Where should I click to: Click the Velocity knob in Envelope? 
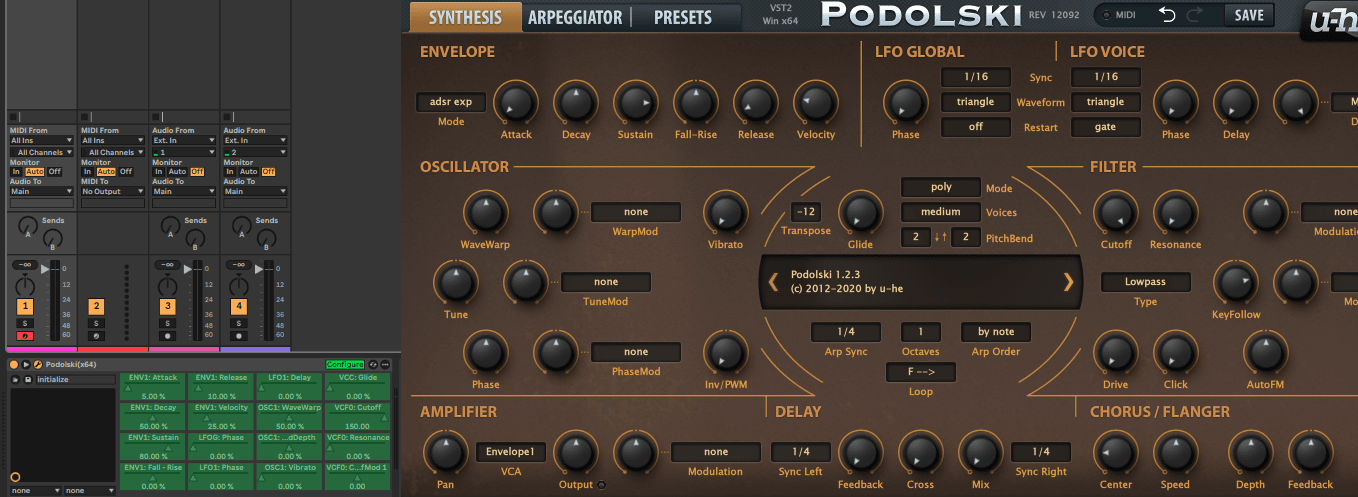815,102
